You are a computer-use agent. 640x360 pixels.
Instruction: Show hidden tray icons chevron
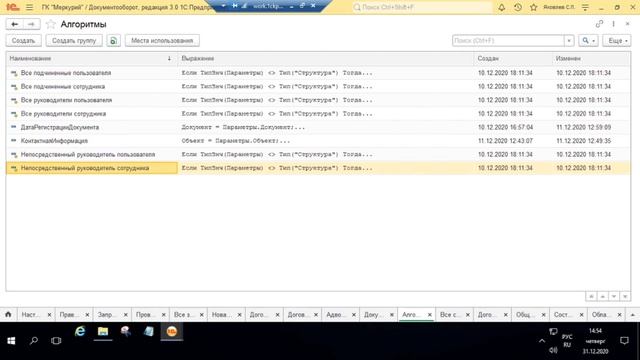tap(542, 340)
